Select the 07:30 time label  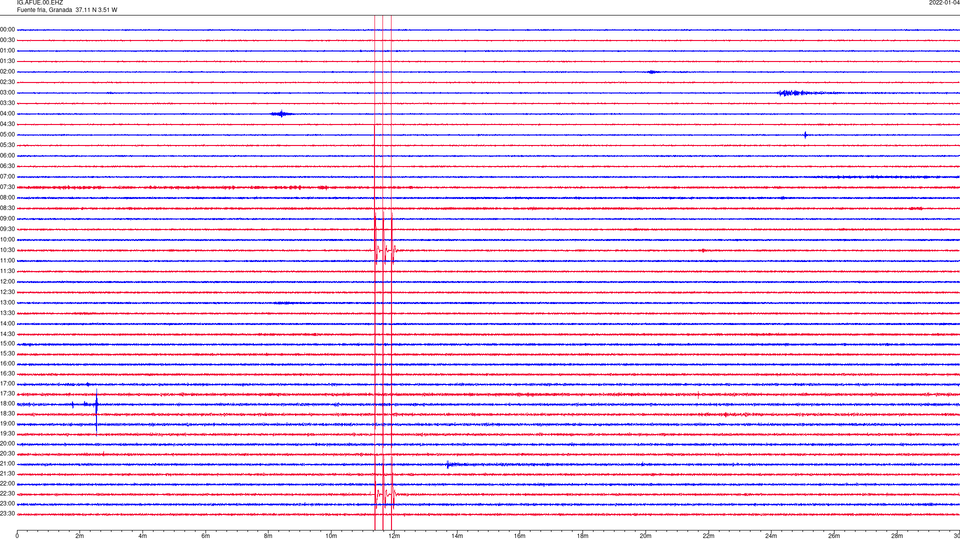[x=7, y=187]
